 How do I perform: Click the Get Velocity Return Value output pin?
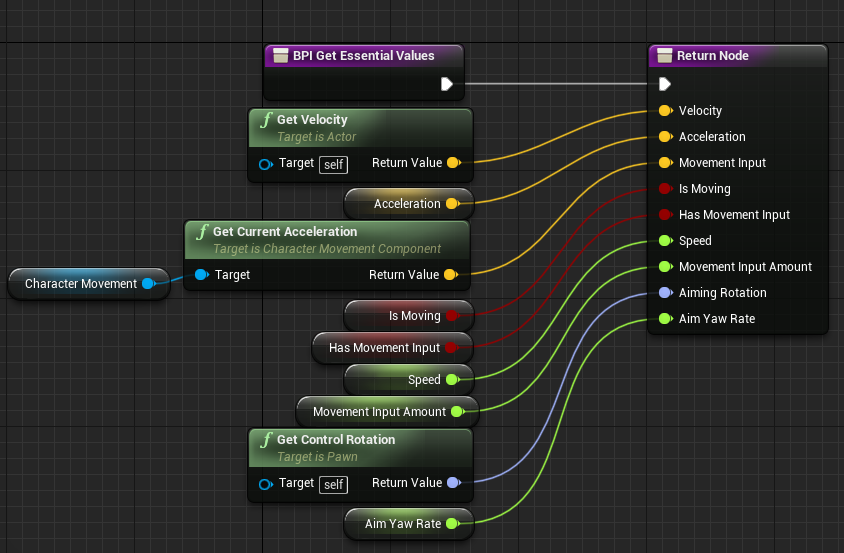(452, 163)
